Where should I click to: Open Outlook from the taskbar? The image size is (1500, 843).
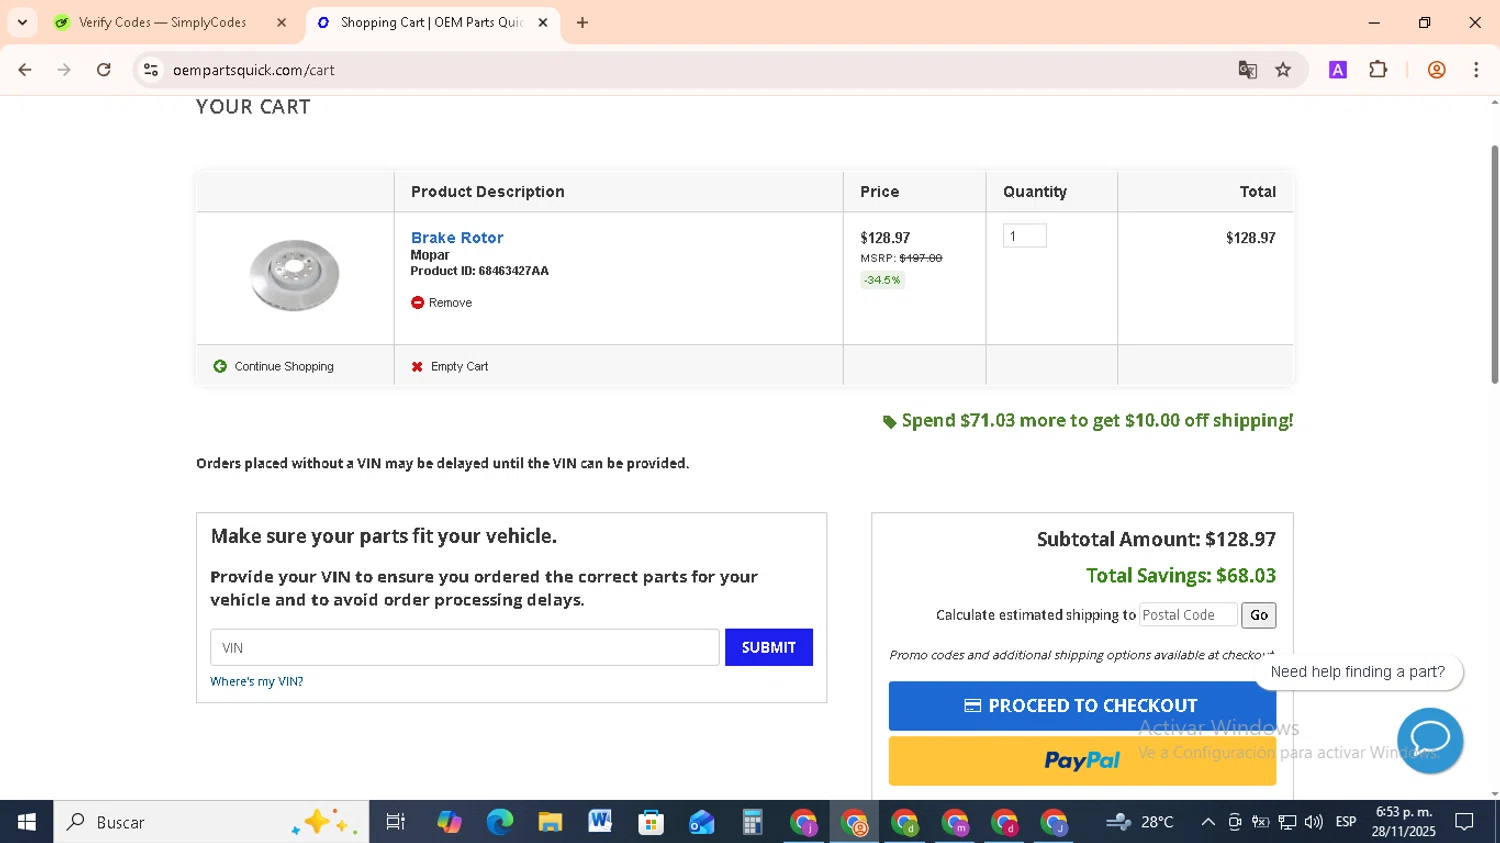(702, 822)
